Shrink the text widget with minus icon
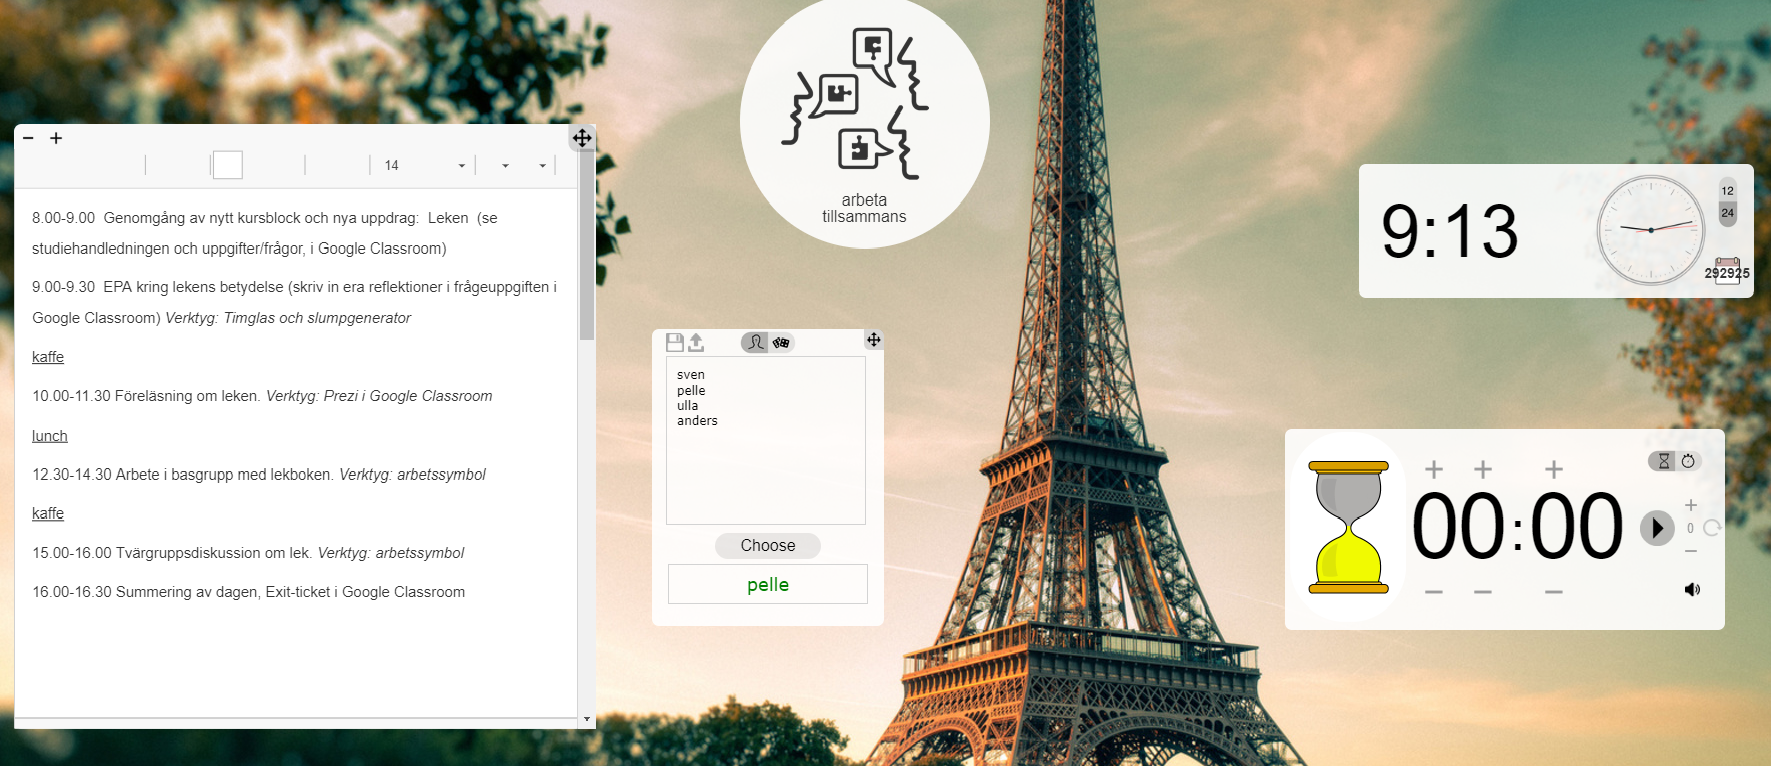 [28, 138]
